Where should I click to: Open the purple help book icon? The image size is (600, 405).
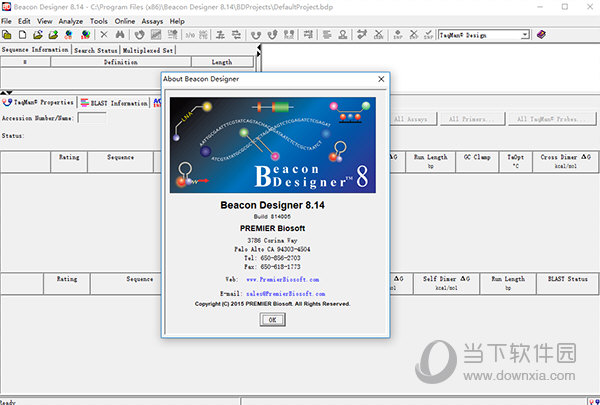tap(541, 35)
